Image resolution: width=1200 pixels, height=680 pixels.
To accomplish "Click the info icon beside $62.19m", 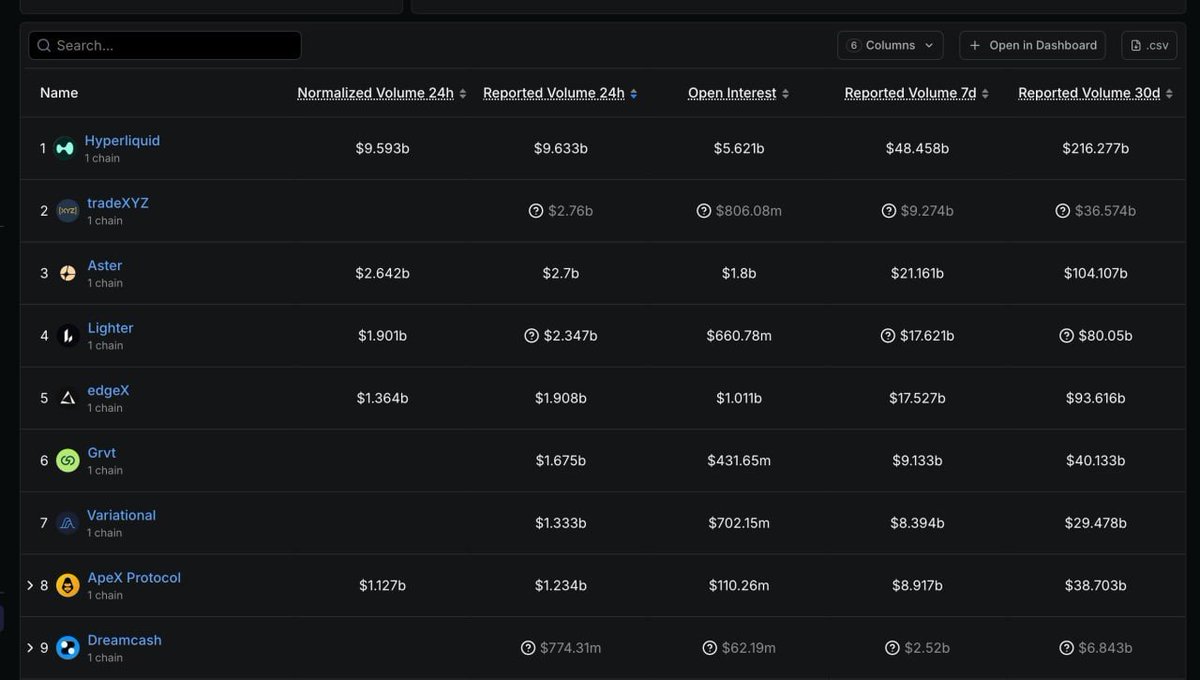I will [x=710, y=648].
